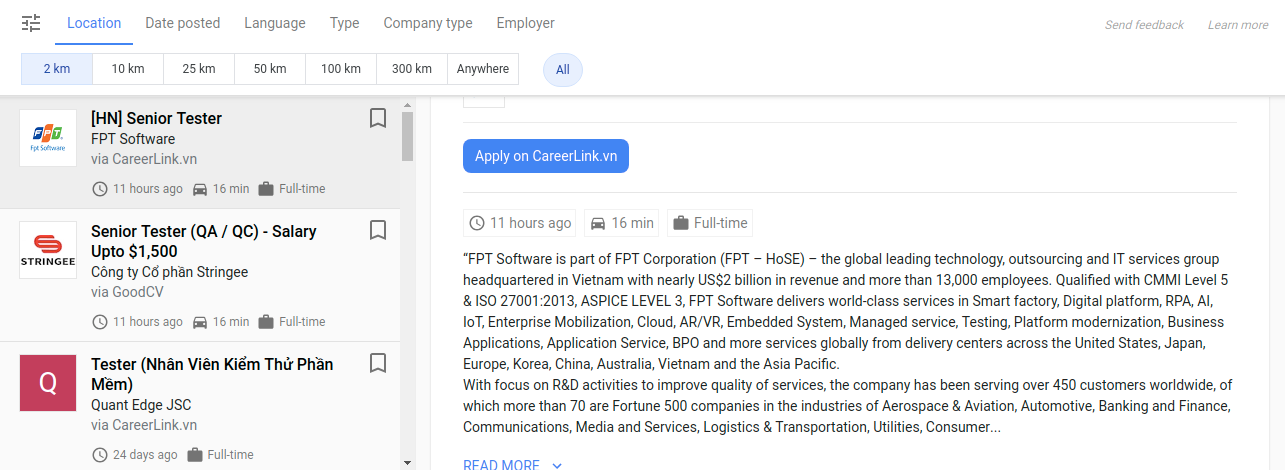Open the Language filter tab

point(275,23)
